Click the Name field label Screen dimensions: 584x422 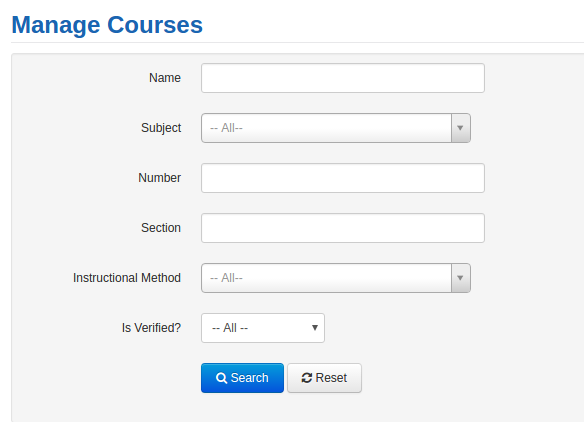coord(165,78)
